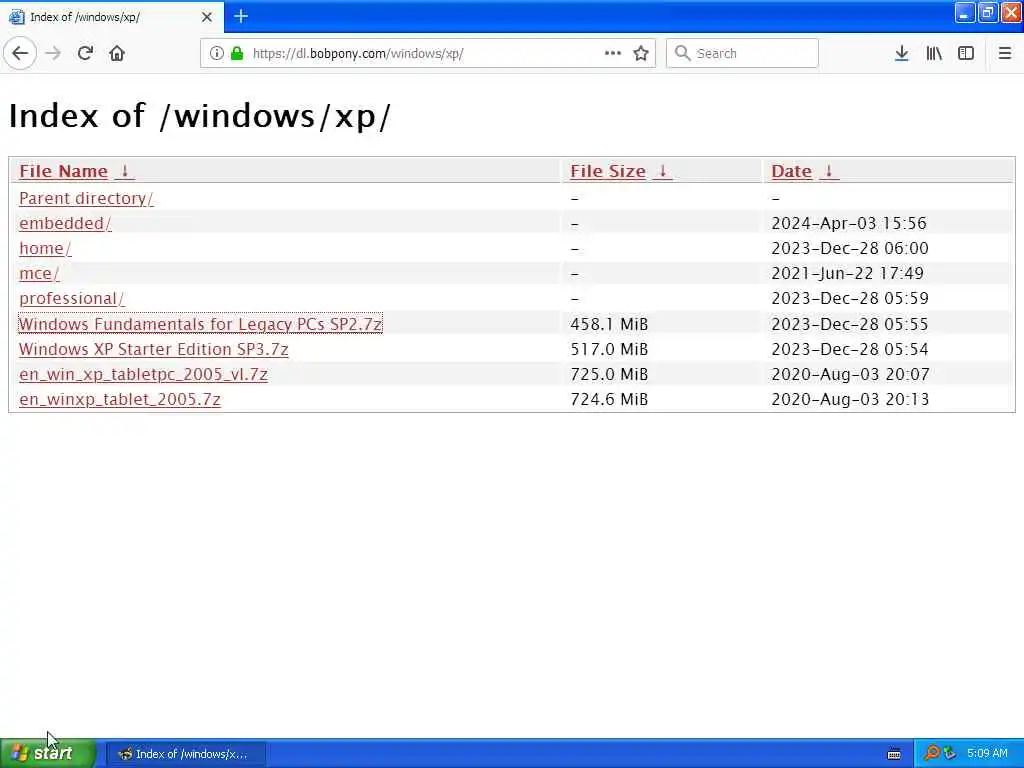Open the Parent directory link

(86, 198)
